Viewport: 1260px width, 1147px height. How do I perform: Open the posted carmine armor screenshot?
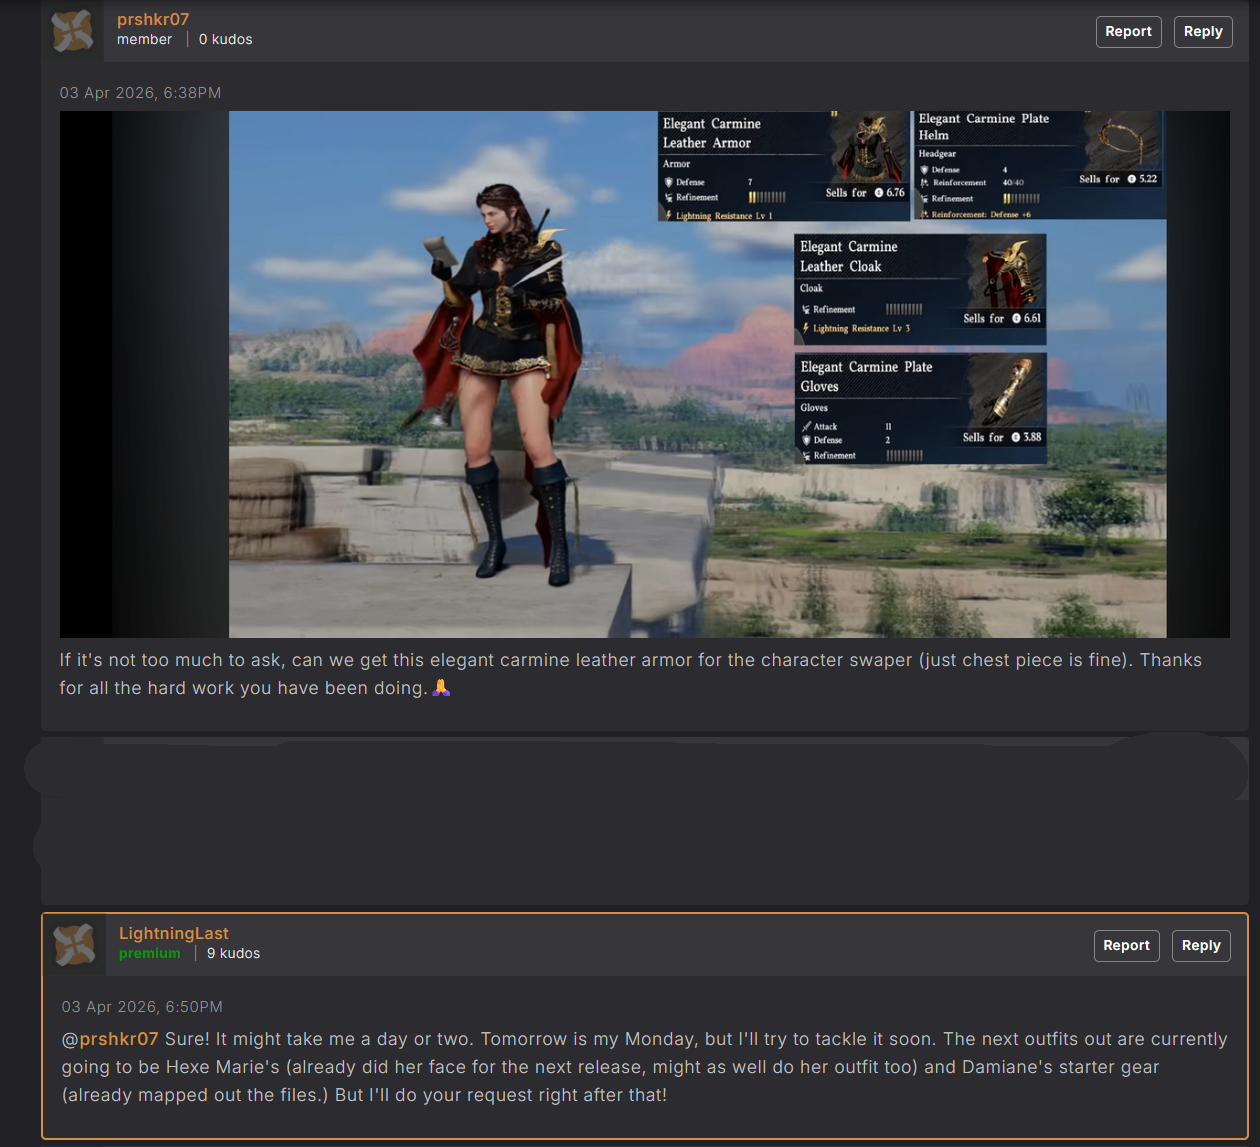(645, 374)
